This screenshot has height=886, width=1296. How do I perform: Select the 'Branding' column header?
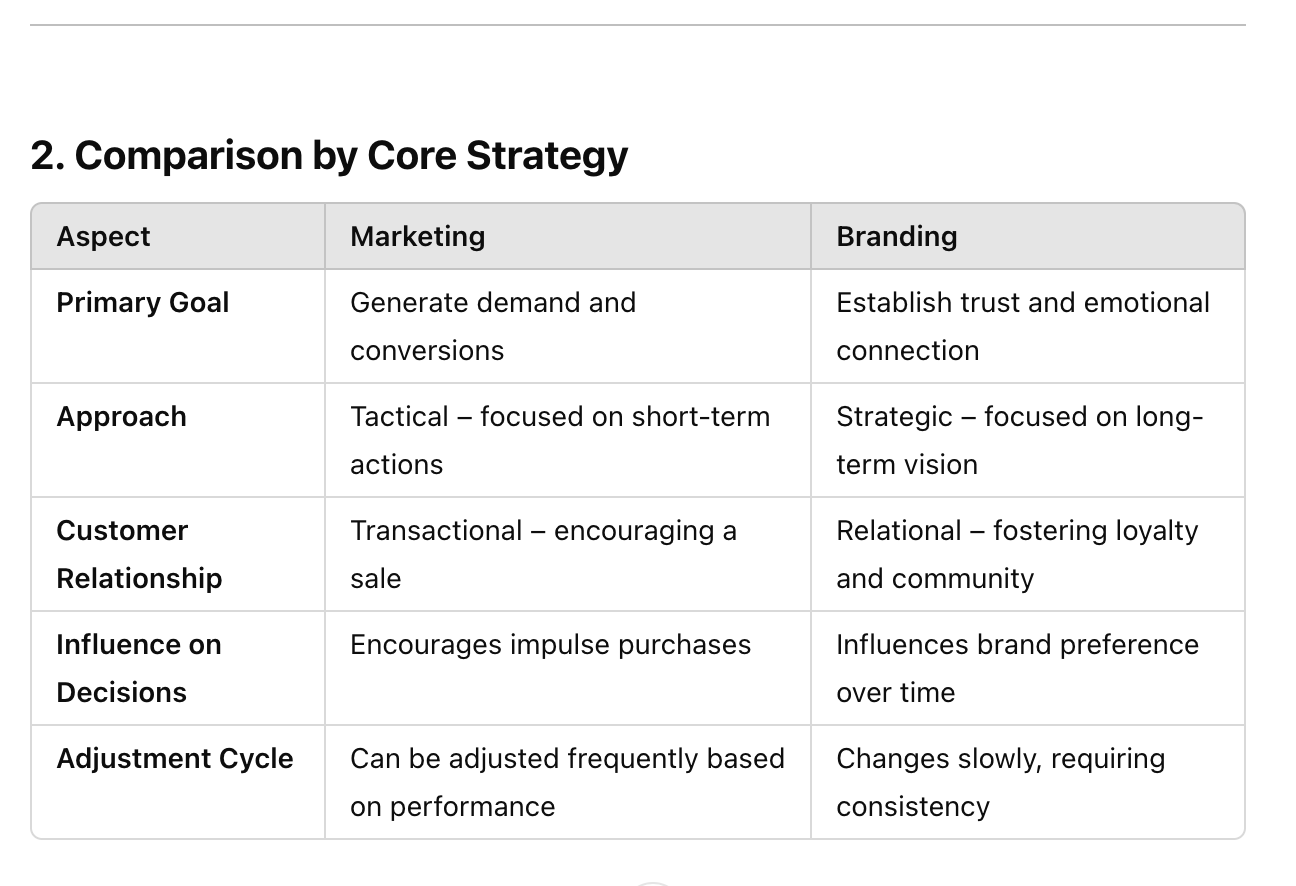[x=897, y=237]
